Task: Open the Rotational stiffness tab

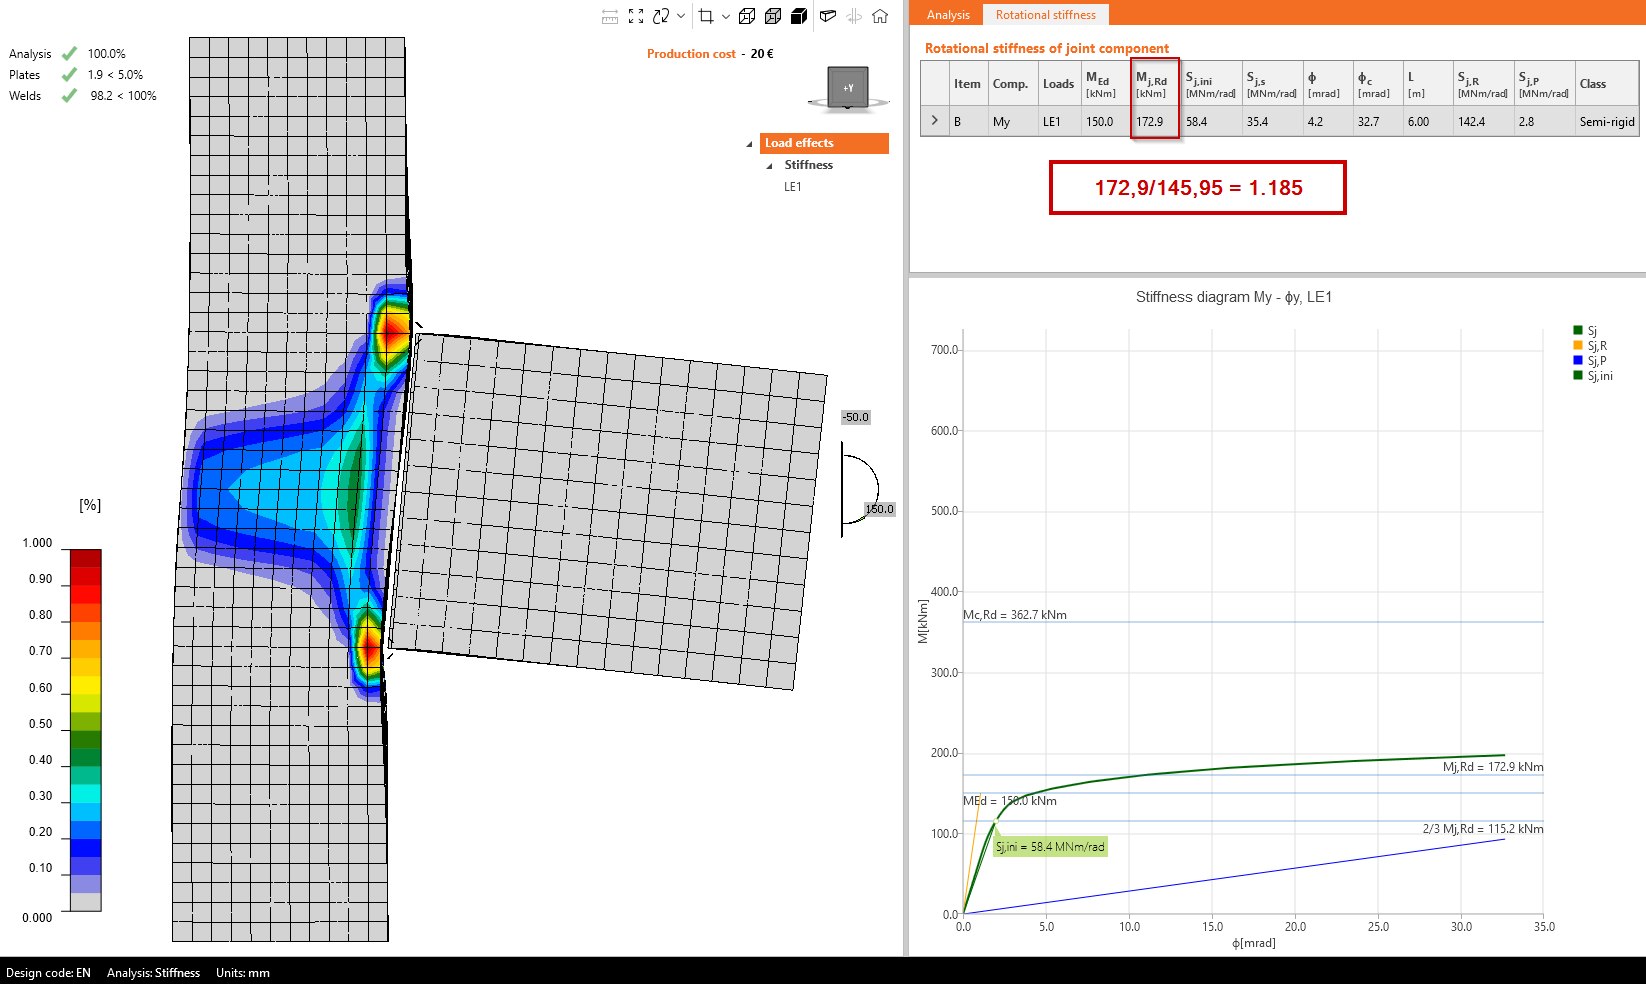Action: coord(1045,15)
